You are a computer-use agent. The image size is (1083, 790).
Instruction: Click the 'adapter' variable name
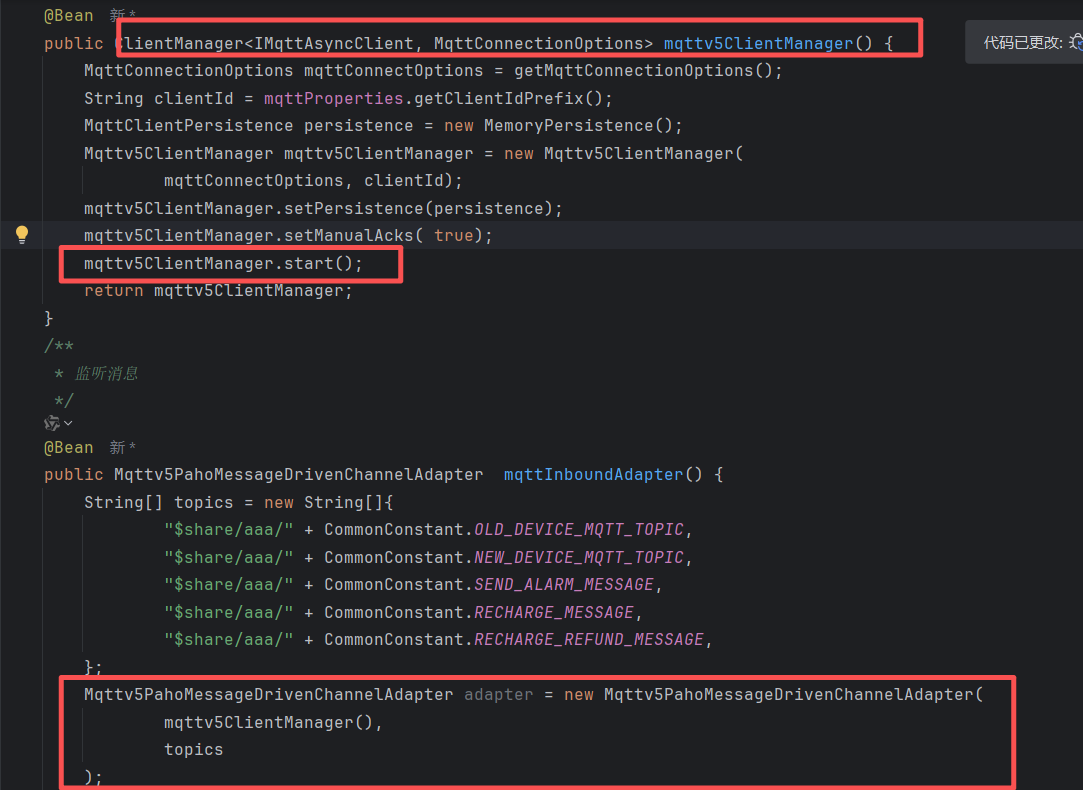tap(498, 694)
